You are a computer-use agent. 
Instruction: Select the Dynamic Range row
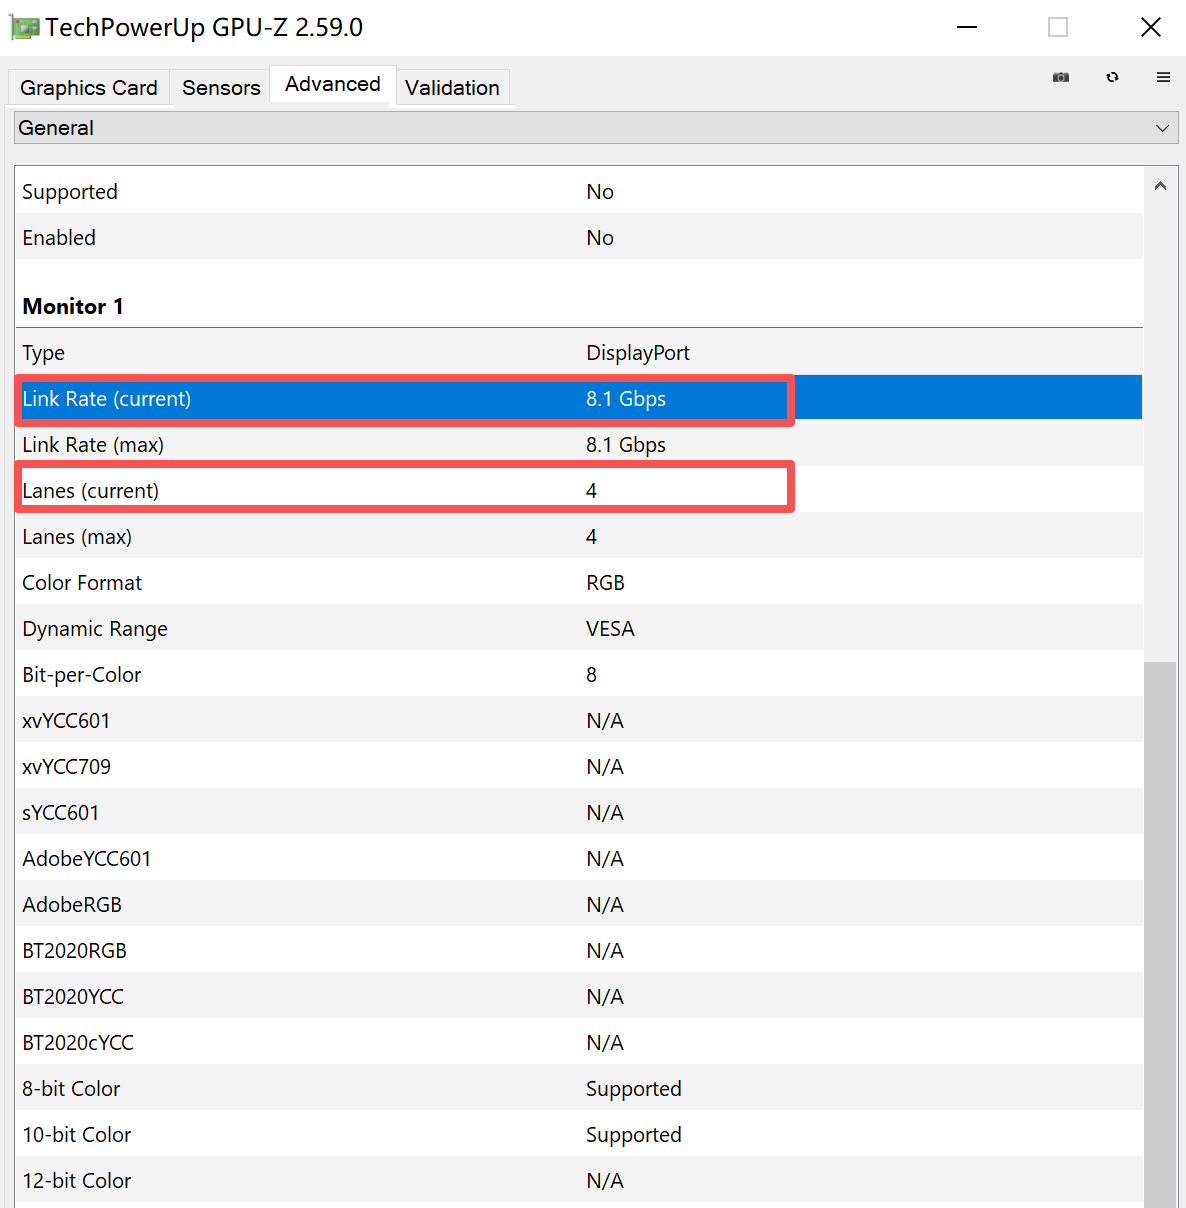coord(579,628)
